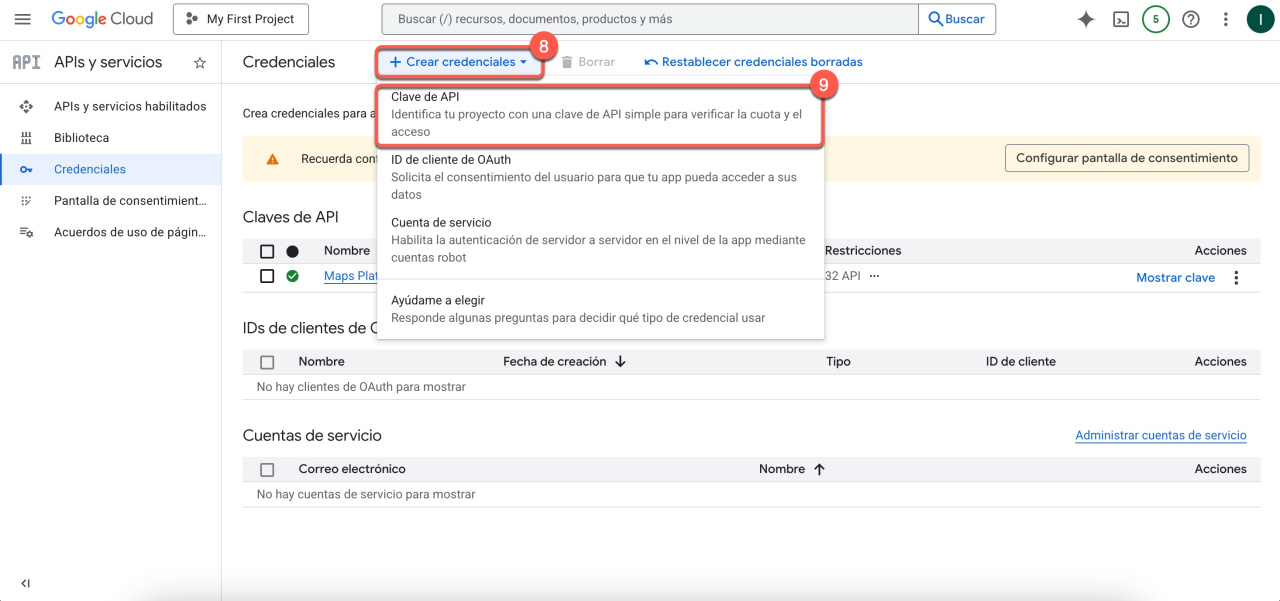Open the three-dot settings menu in header
The width and height of the screenshot is (1280, 601).
pos(1226,19)
